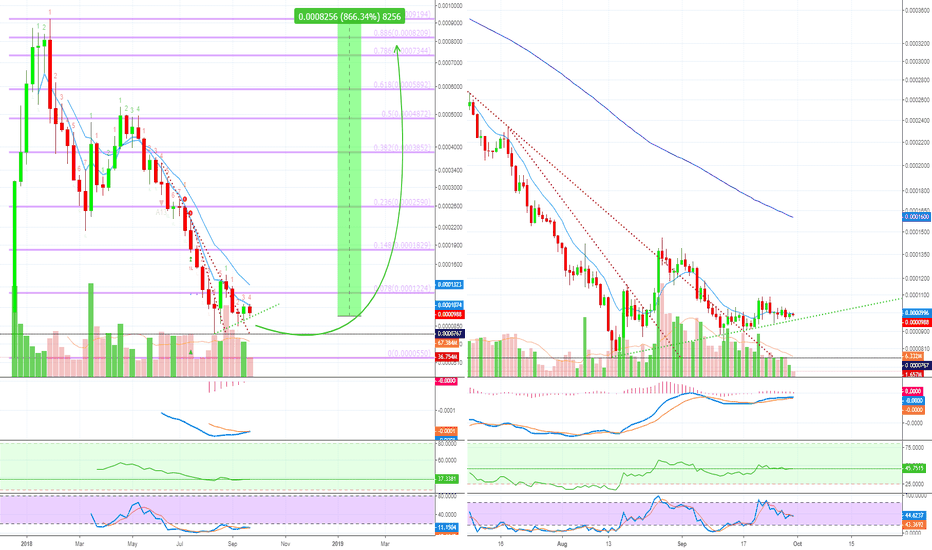
Task: Click the blue 0.0001323 price tag, left chart
Action: click(449, 285)
